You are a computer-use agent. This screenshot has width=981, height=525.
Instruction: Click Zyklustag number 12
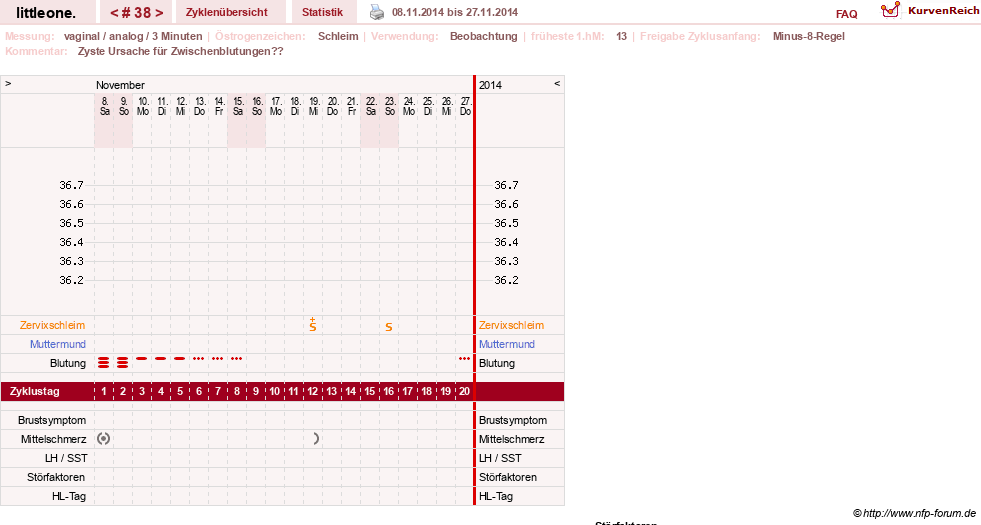coord(313,391)
